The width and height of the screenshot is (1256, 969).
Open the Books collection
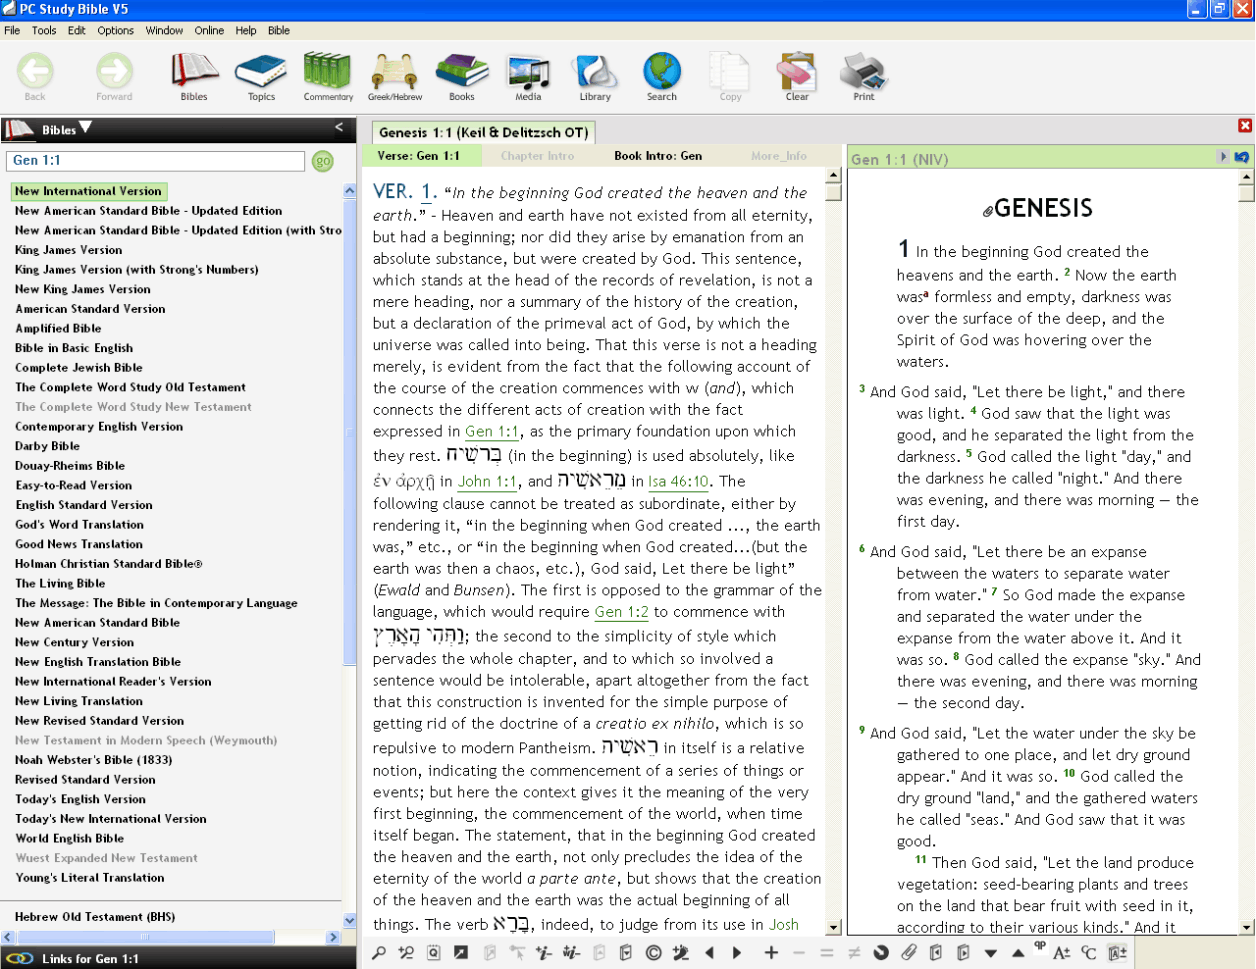click(x=462, y=77)
